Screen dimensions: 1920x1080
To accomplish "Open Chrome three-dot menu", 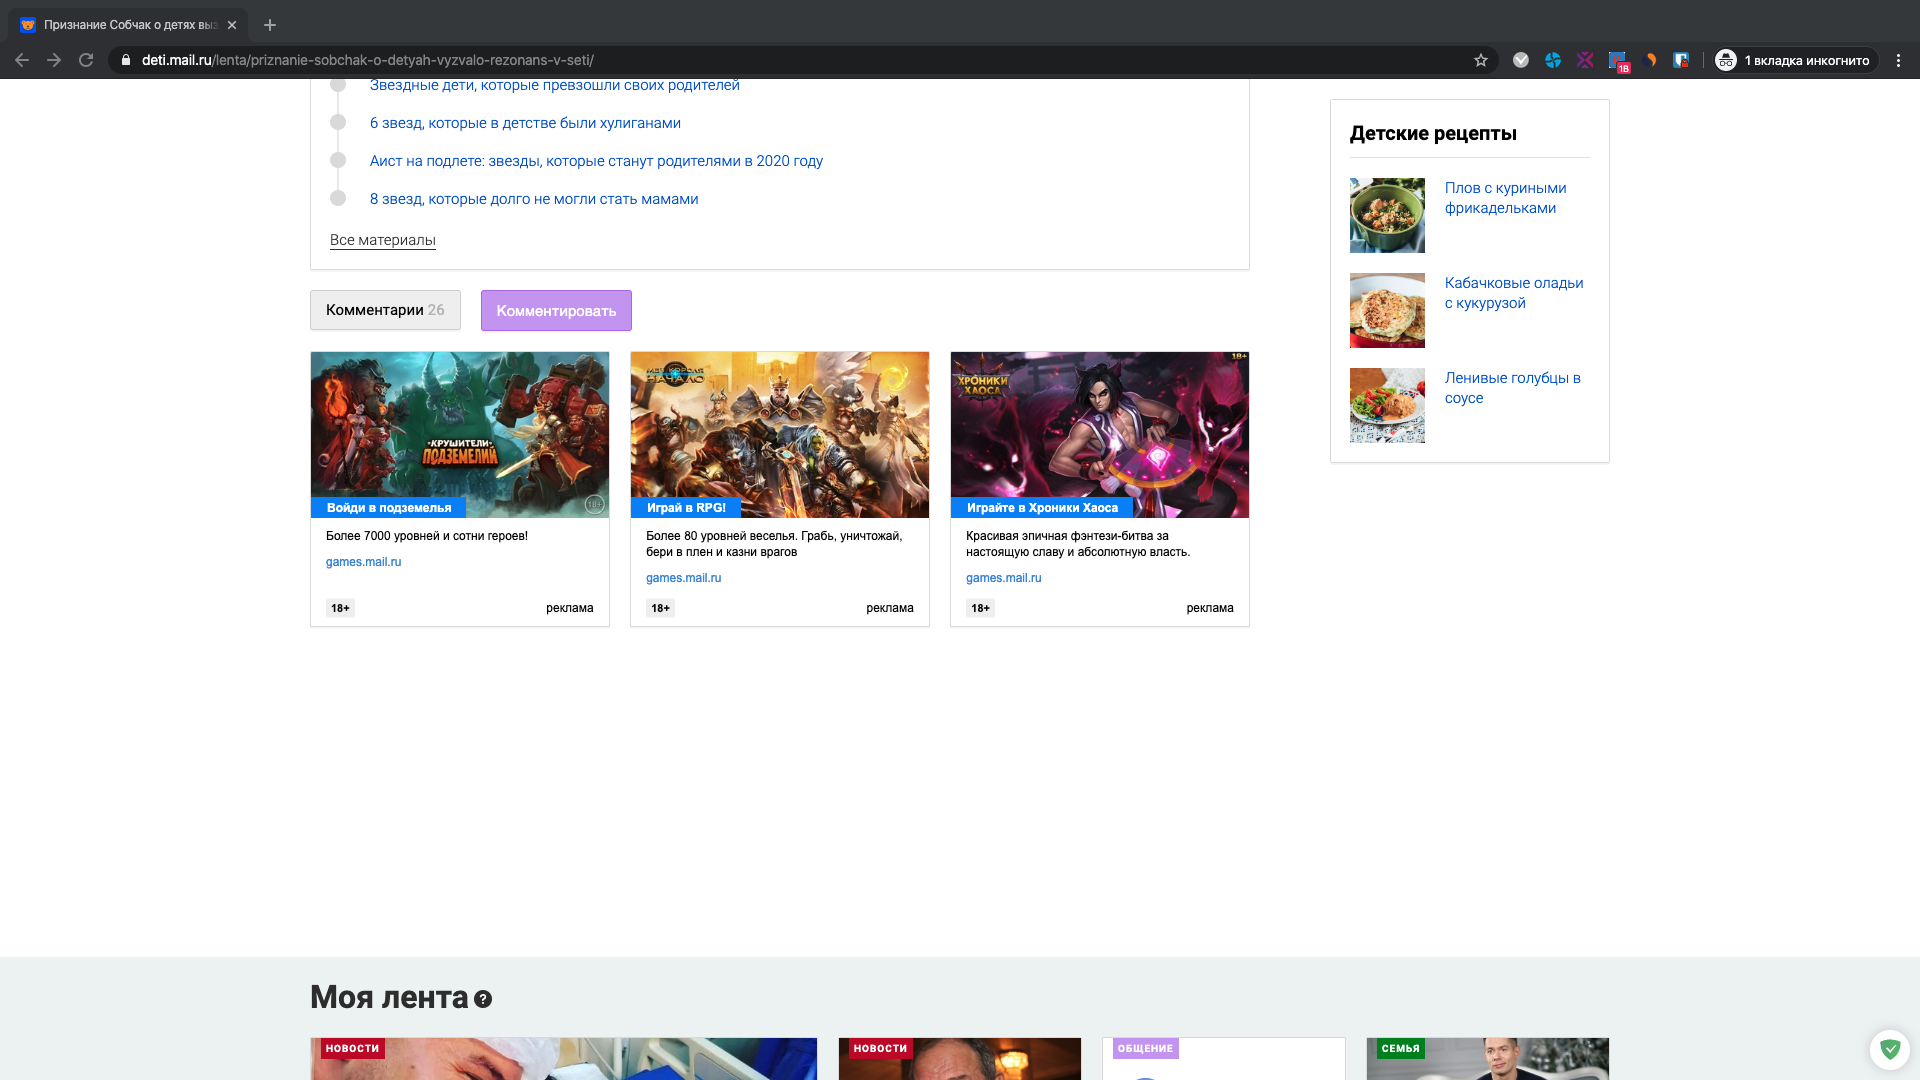I will pyautogui.click(x=1898, y=60).
